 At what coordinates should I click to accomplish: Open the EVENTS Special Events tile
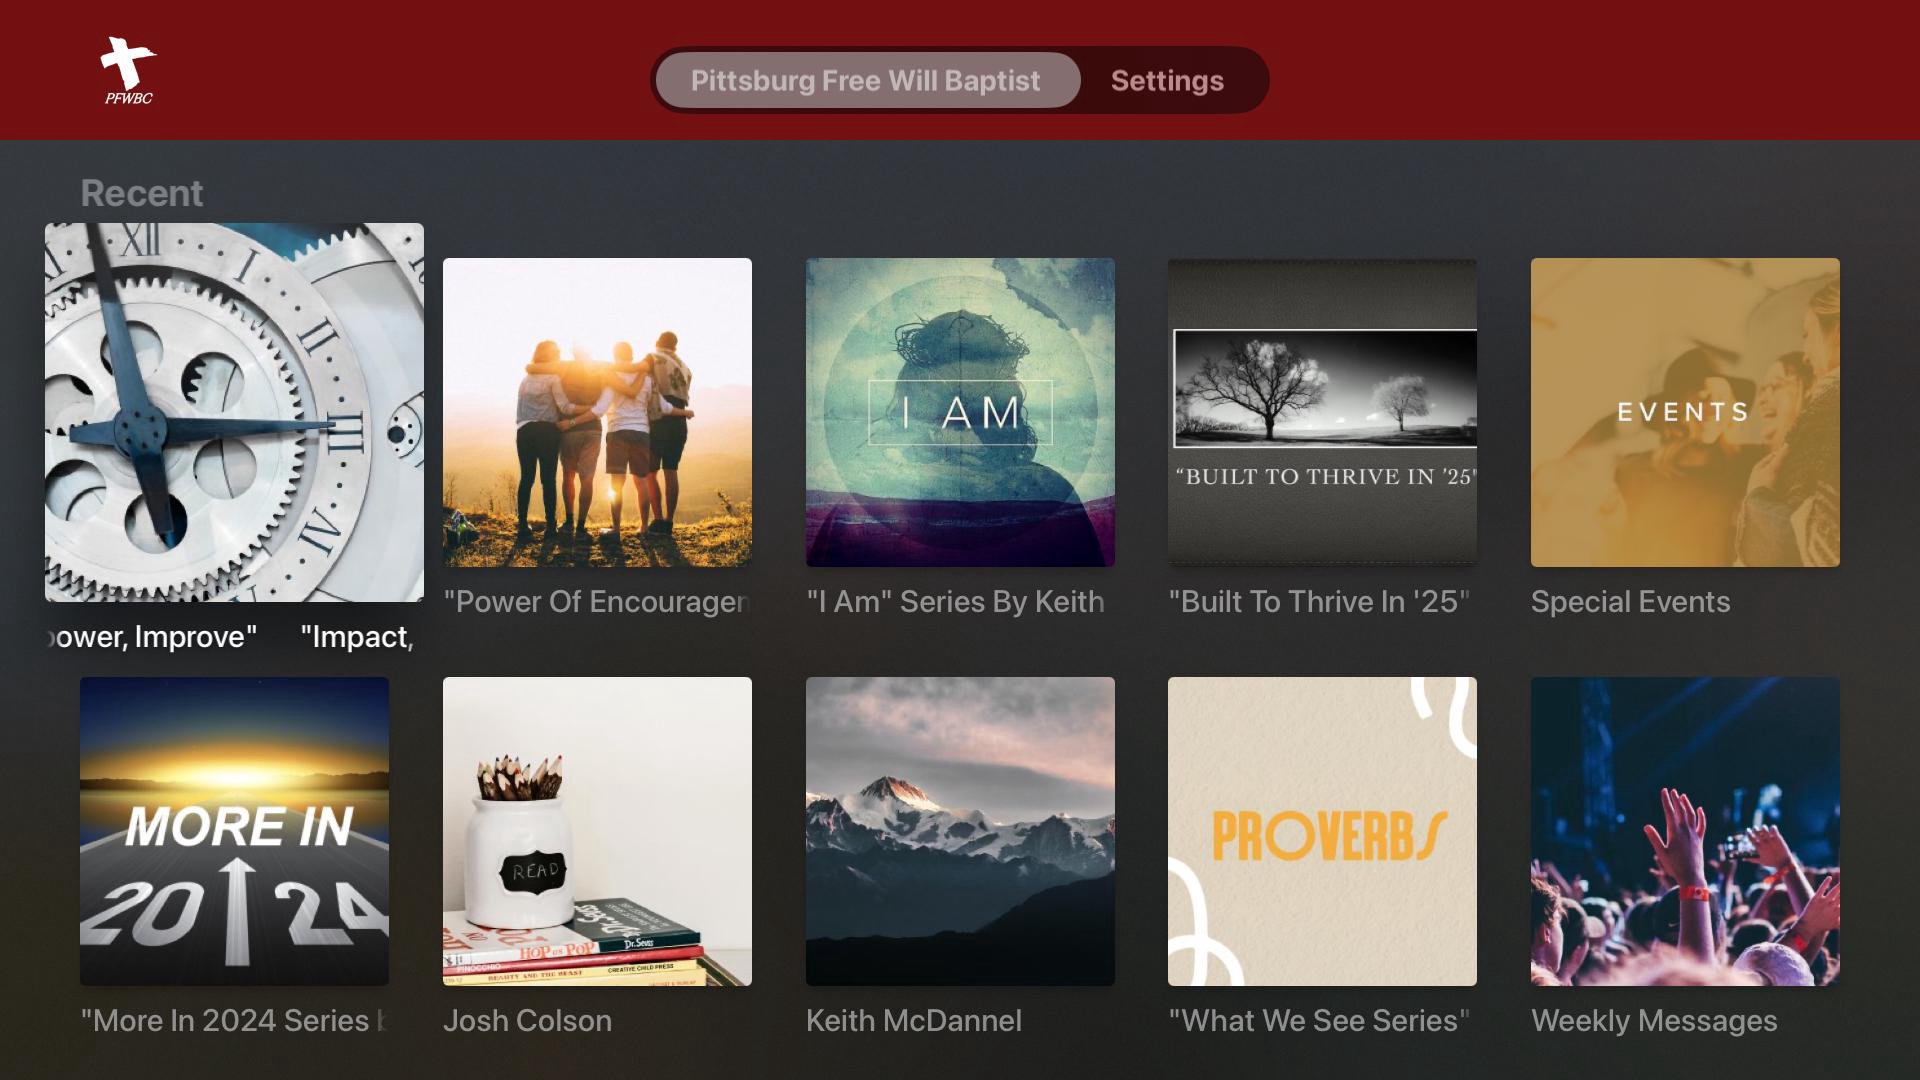pyautogui.click(x=1685, y=412)
